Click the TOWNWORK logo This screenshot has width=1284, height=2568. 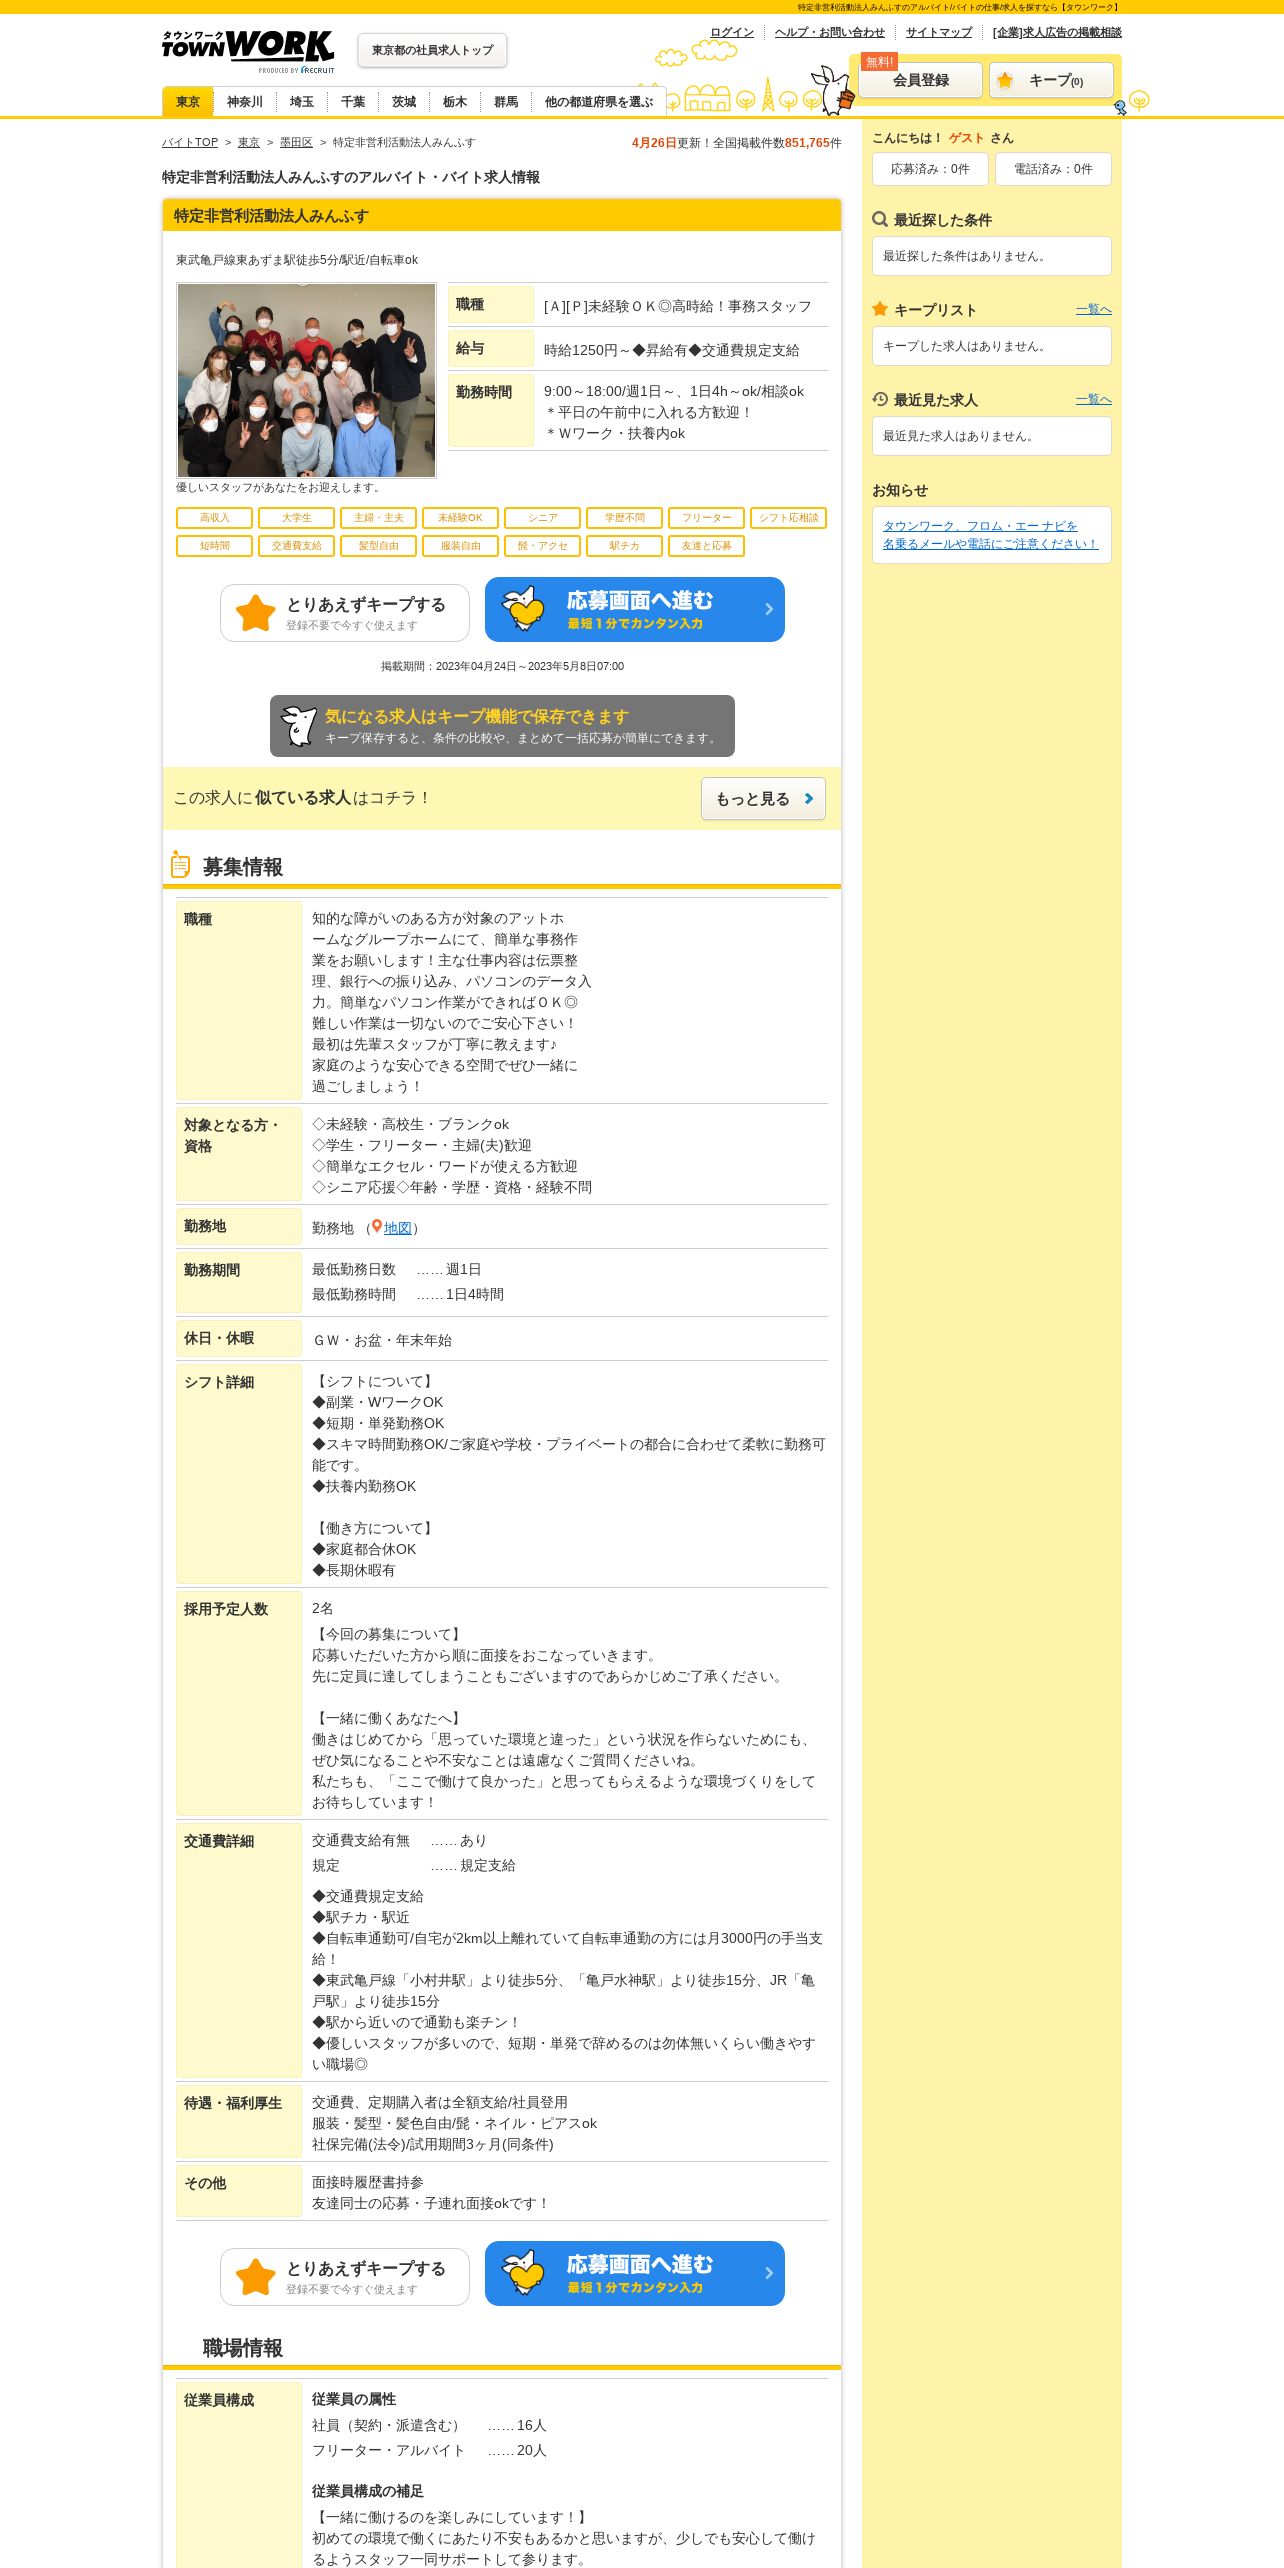click(x=248, y=50)
